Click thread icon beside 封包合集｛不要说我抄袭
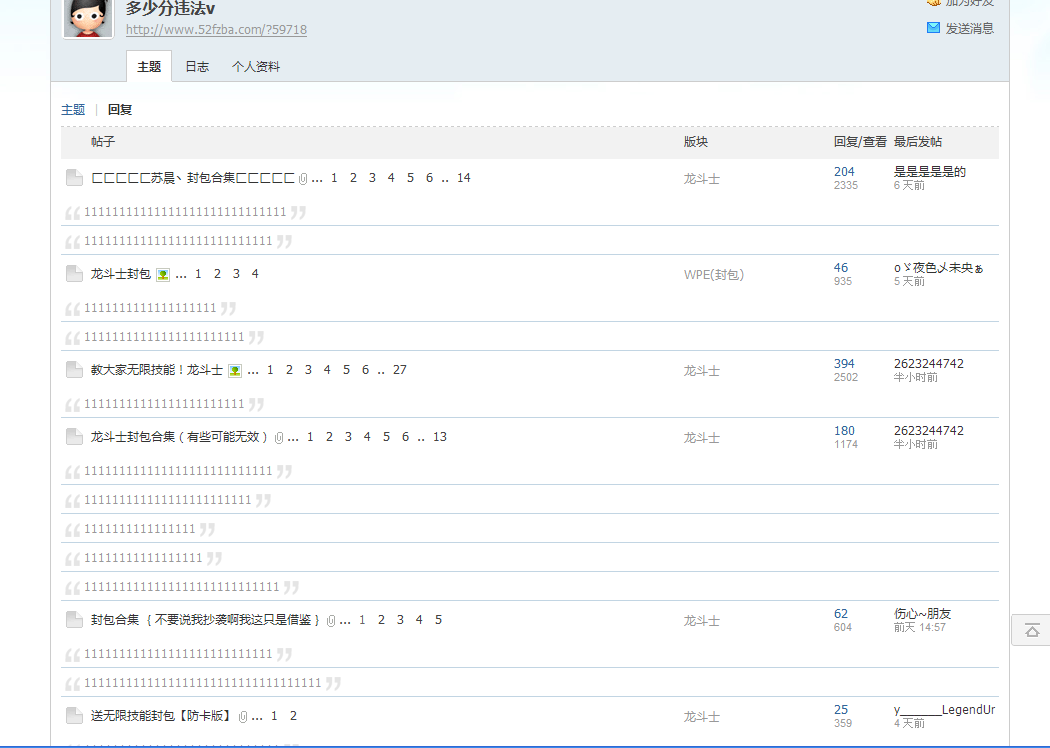 (x=74, y=619)
